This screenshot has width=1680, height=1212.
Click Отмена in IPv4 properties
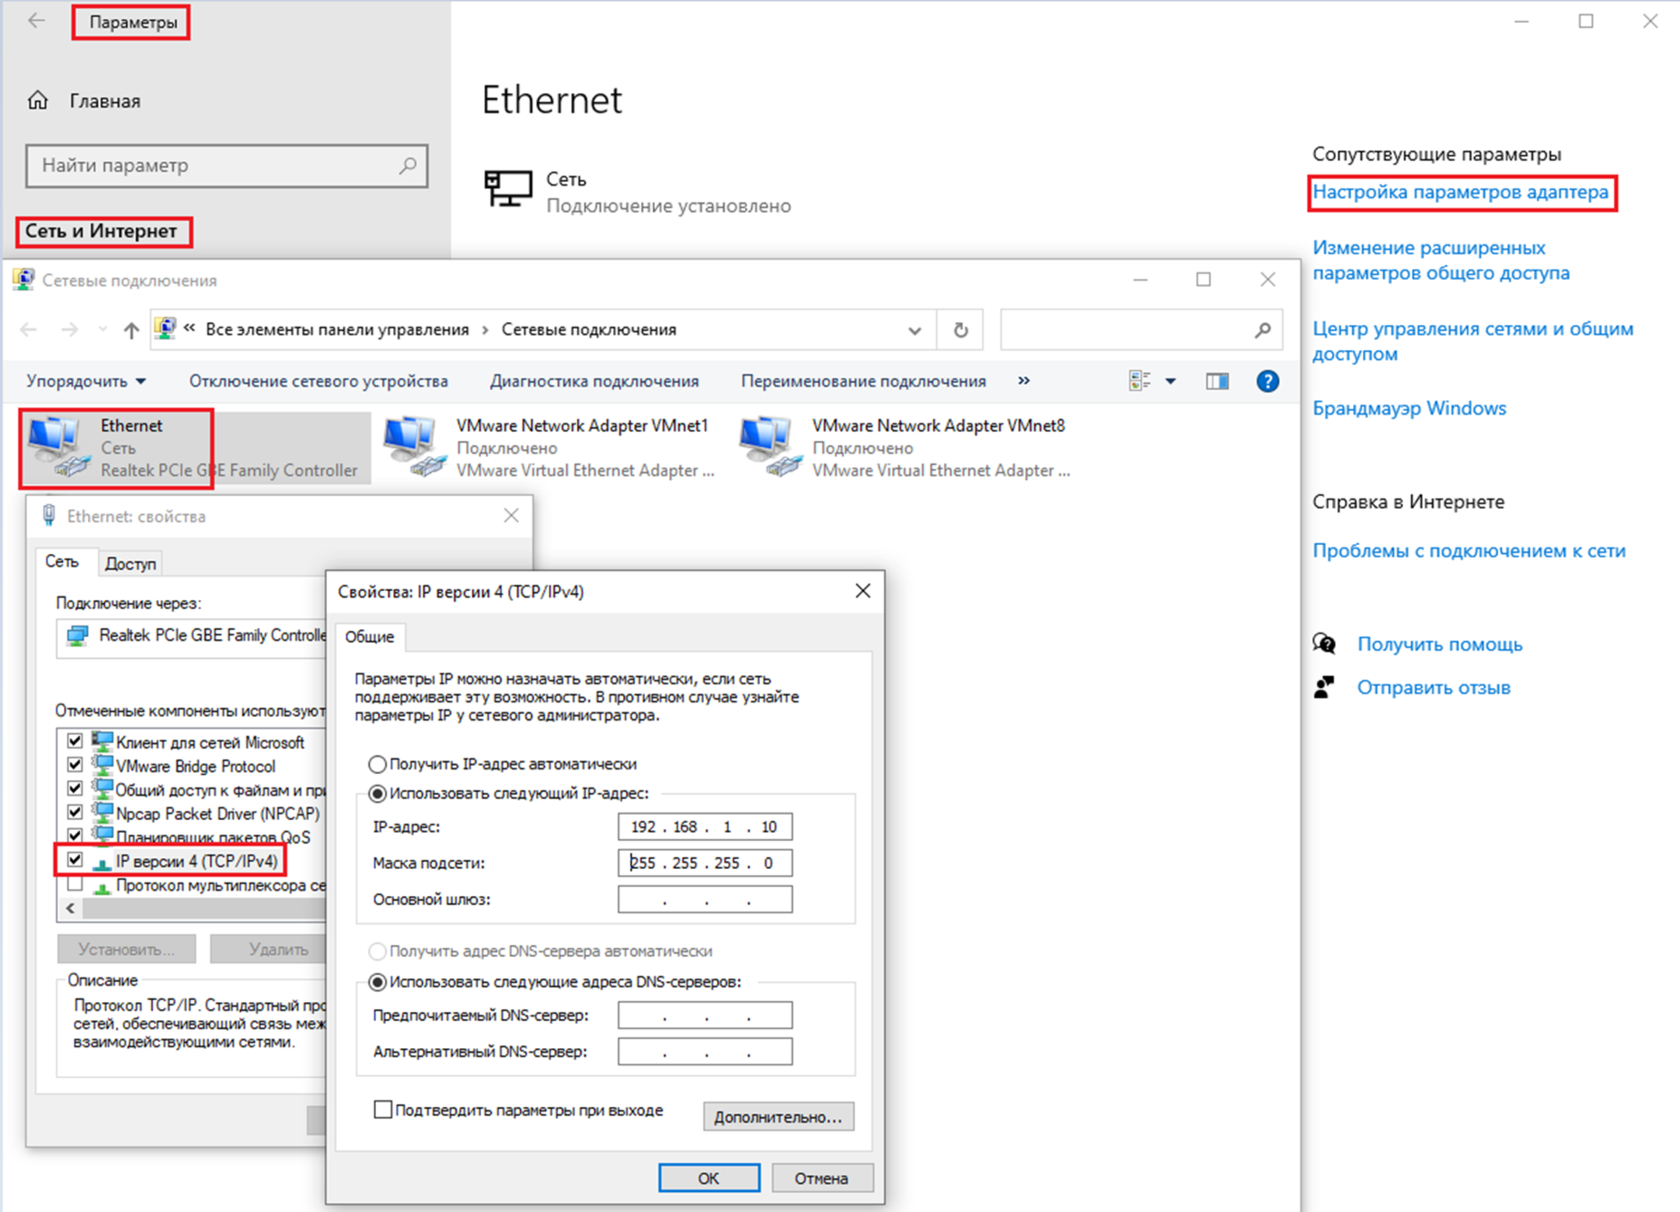[x=821, y=1178]
